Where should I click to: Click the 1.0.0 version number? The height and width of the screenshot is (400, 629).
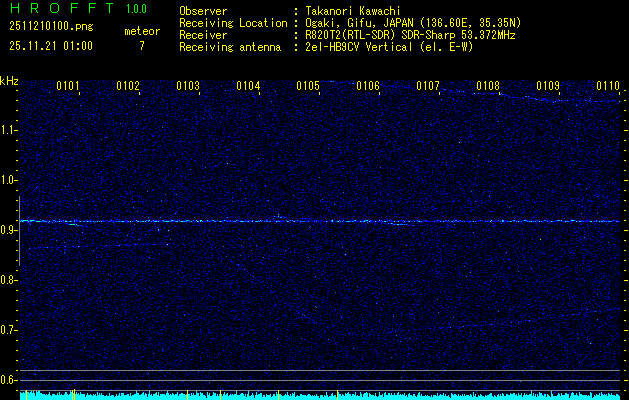(136, 9)
